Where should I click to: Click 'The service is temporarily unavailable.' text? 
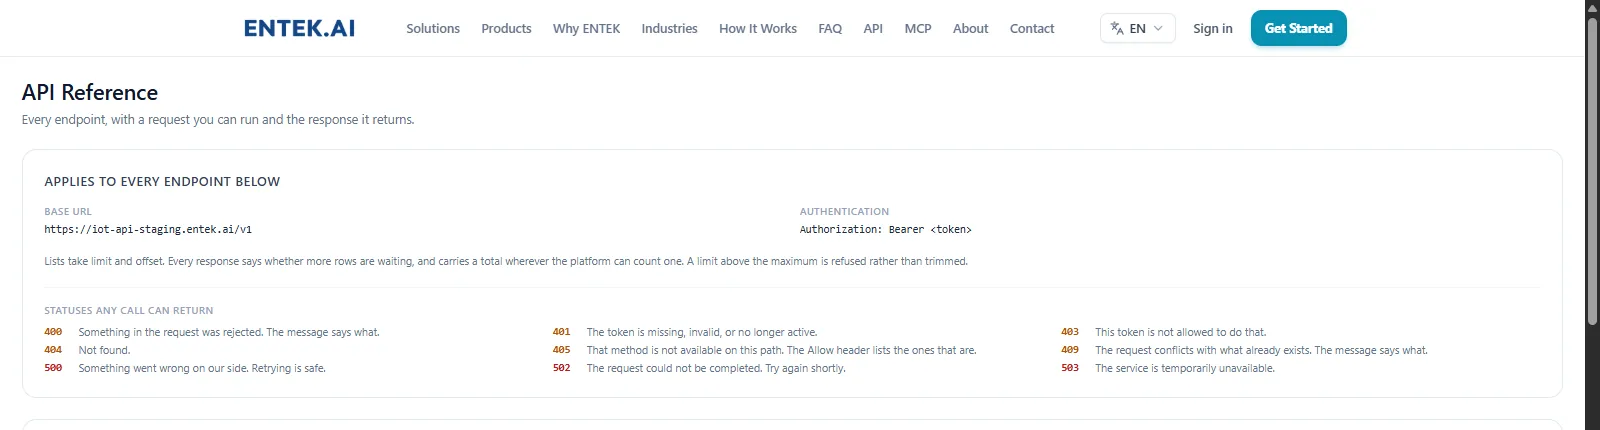tap(1185, 368)
